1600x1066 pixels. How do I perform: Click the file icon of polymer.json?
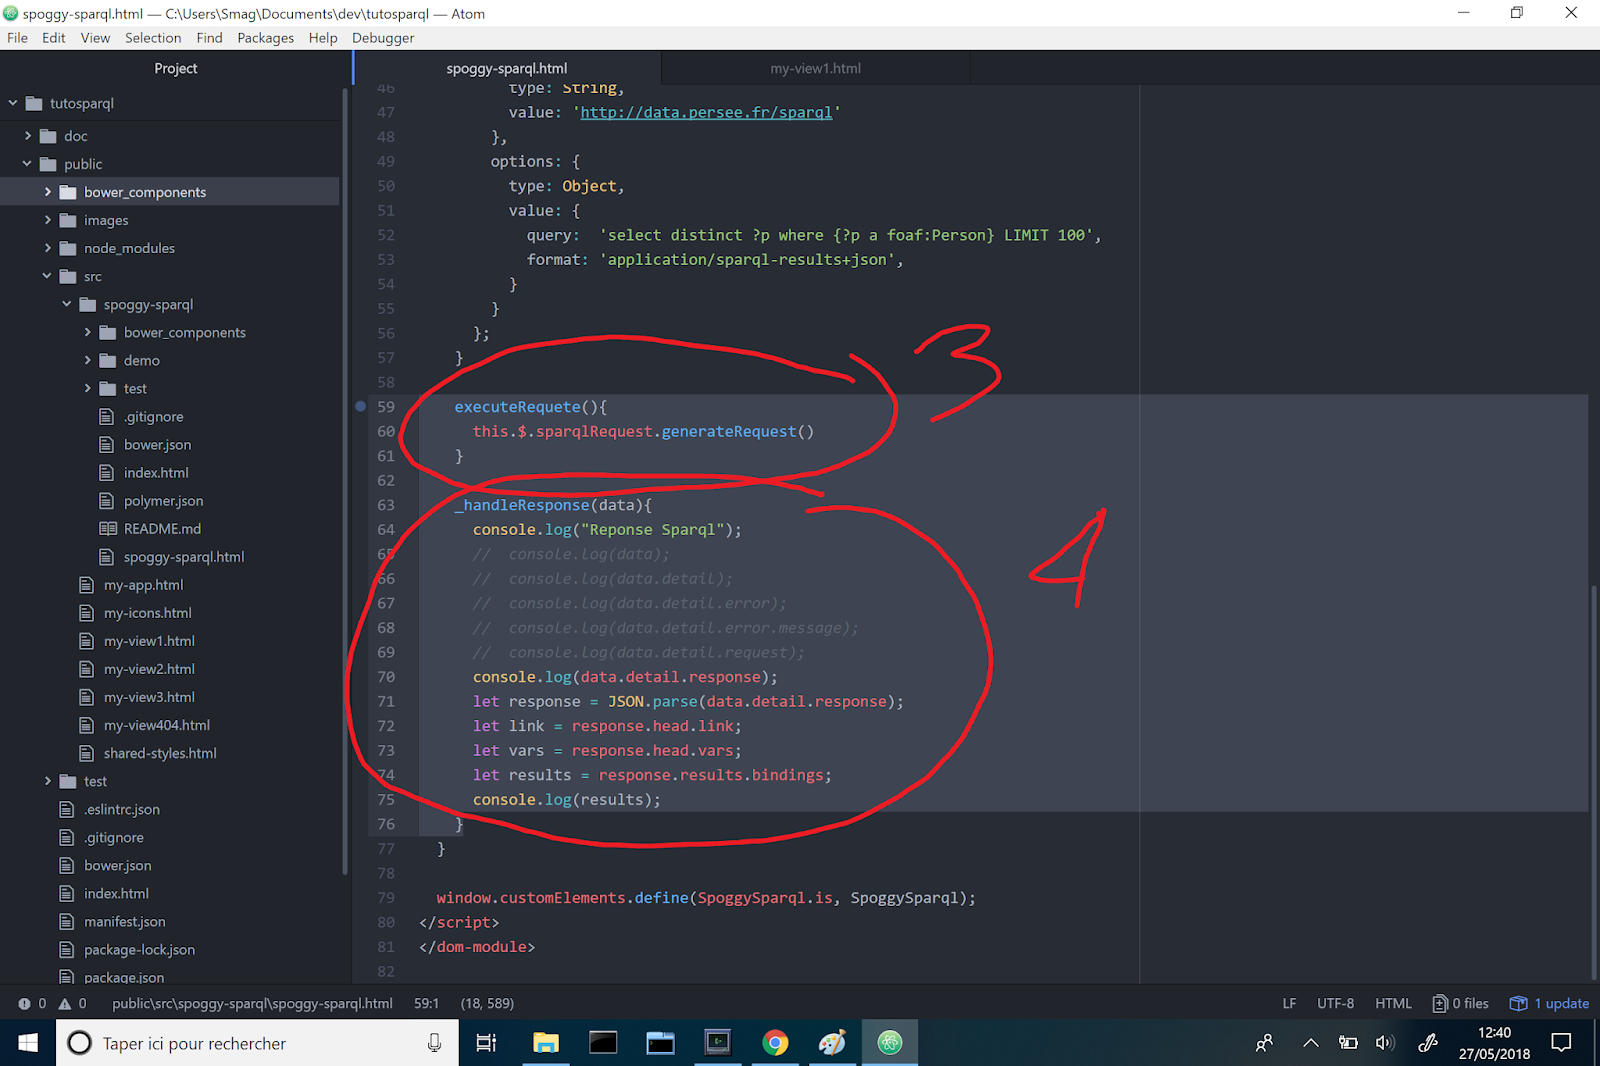click(107, 501)
